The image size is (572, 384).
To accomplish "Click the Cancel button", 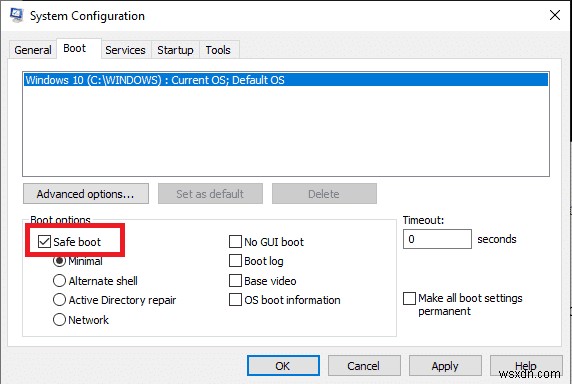I will (x=364, y=366).
